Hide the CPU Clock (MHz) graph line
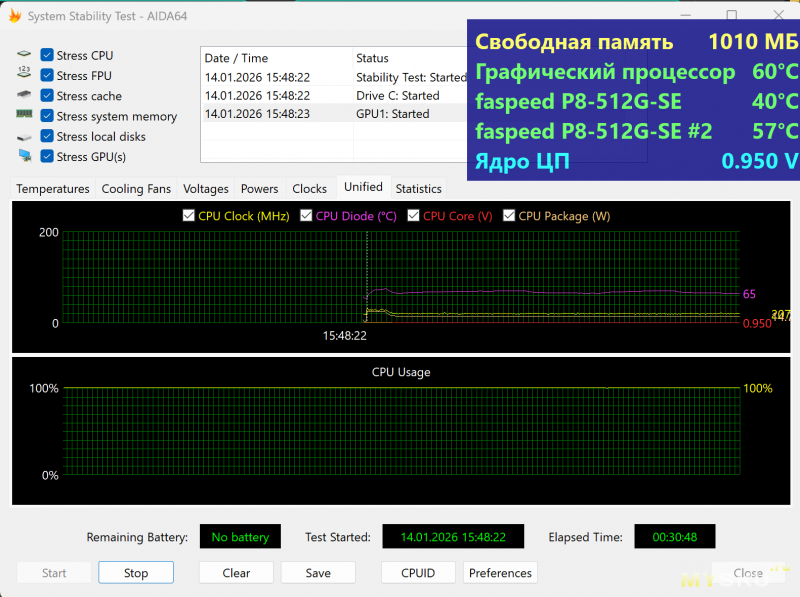The height and width of the screenshot is (597, 800). coord(189,216)
